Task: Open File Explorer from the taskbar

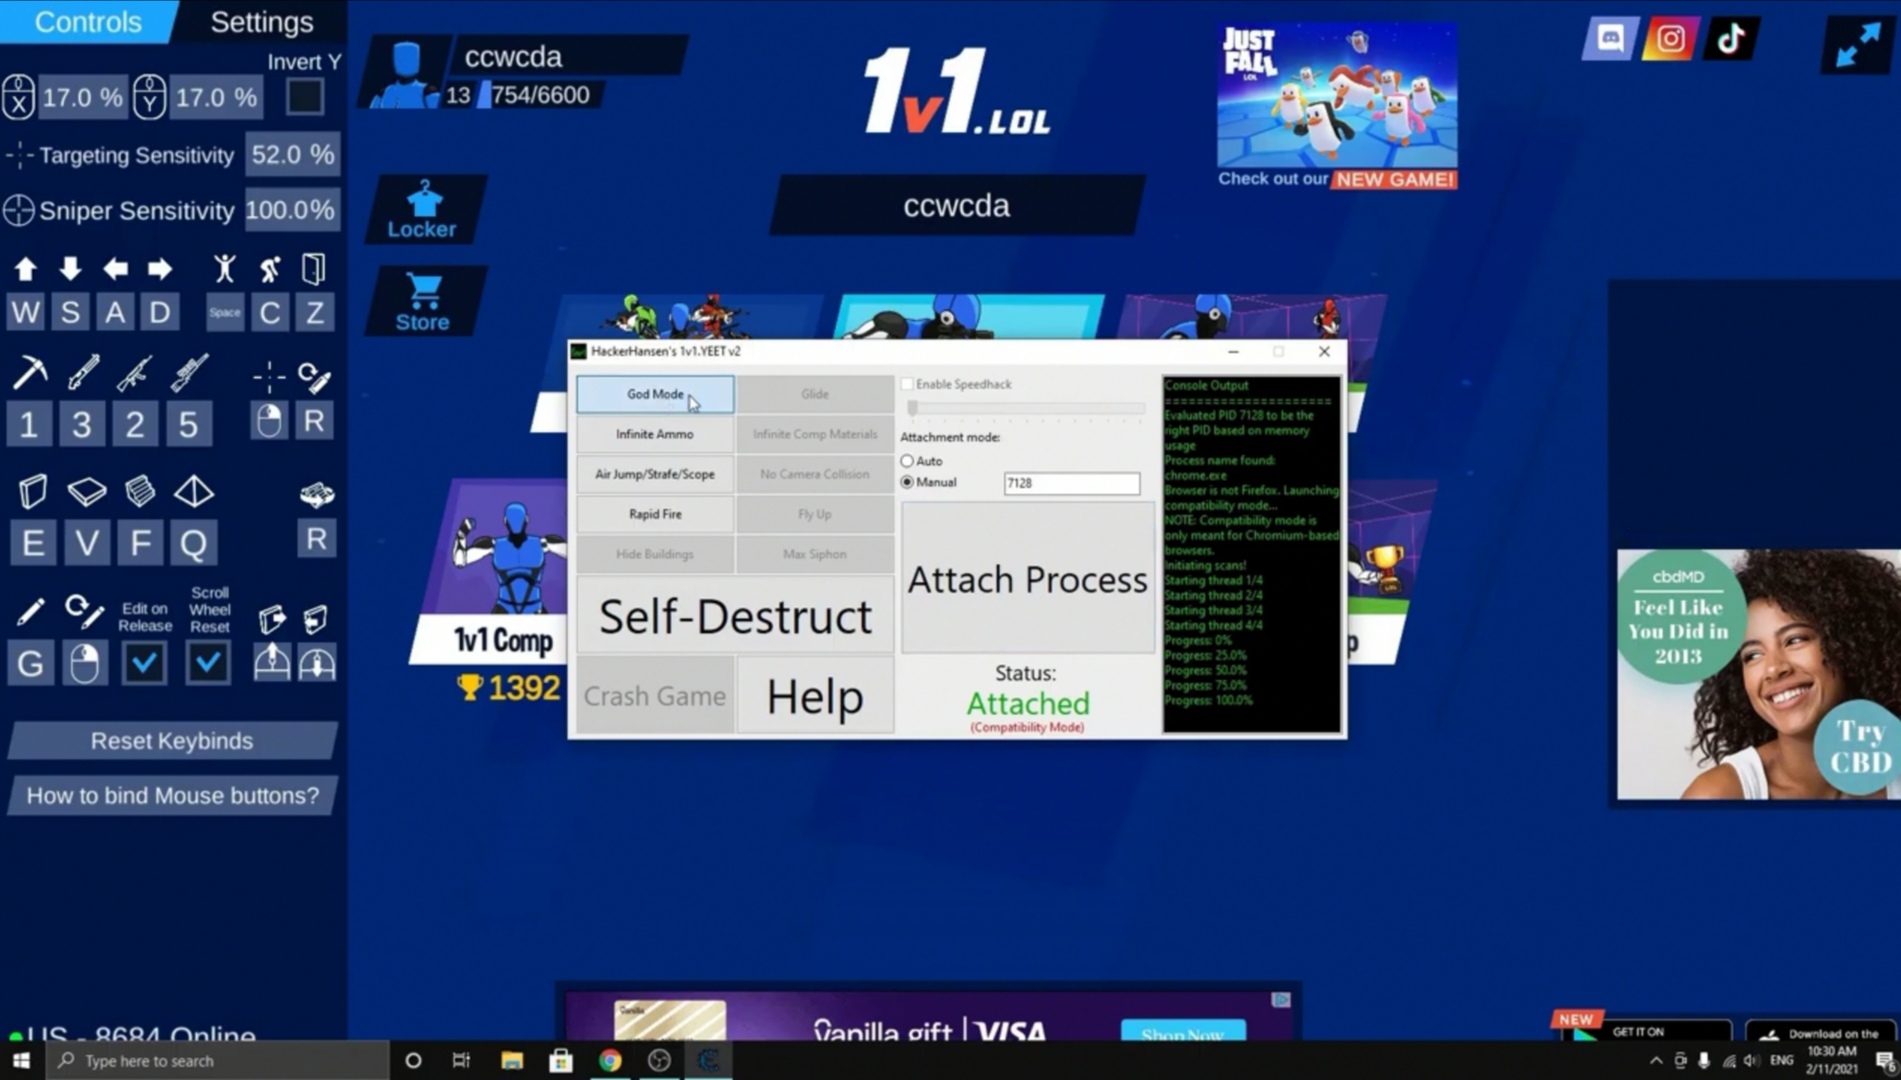Action: pos(512,1060)
